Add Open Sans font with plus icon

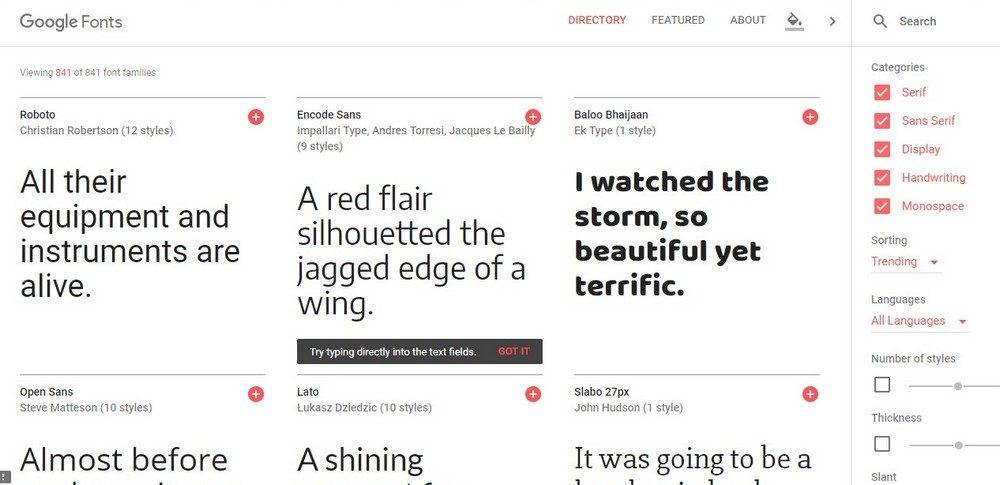256,394
